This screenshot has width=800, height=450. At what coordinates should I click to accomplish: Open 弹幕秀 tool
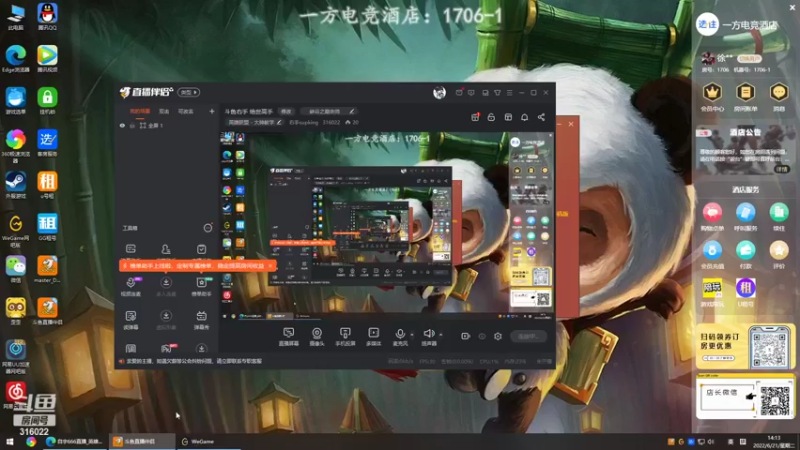pyautogui.click(x=202, y=320)
